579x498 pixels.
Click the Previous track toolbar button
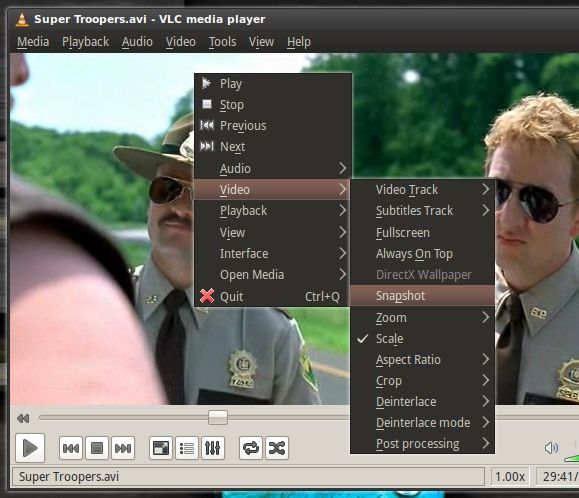71,448
